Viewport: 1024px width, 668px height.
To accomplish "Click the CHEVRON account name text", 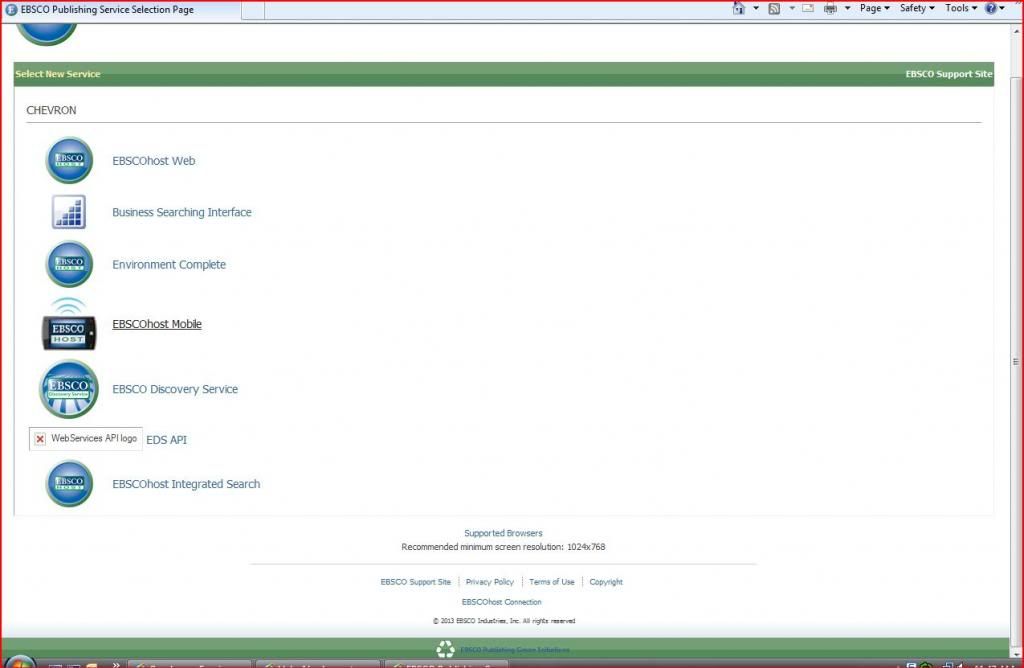I will (51, 110).
